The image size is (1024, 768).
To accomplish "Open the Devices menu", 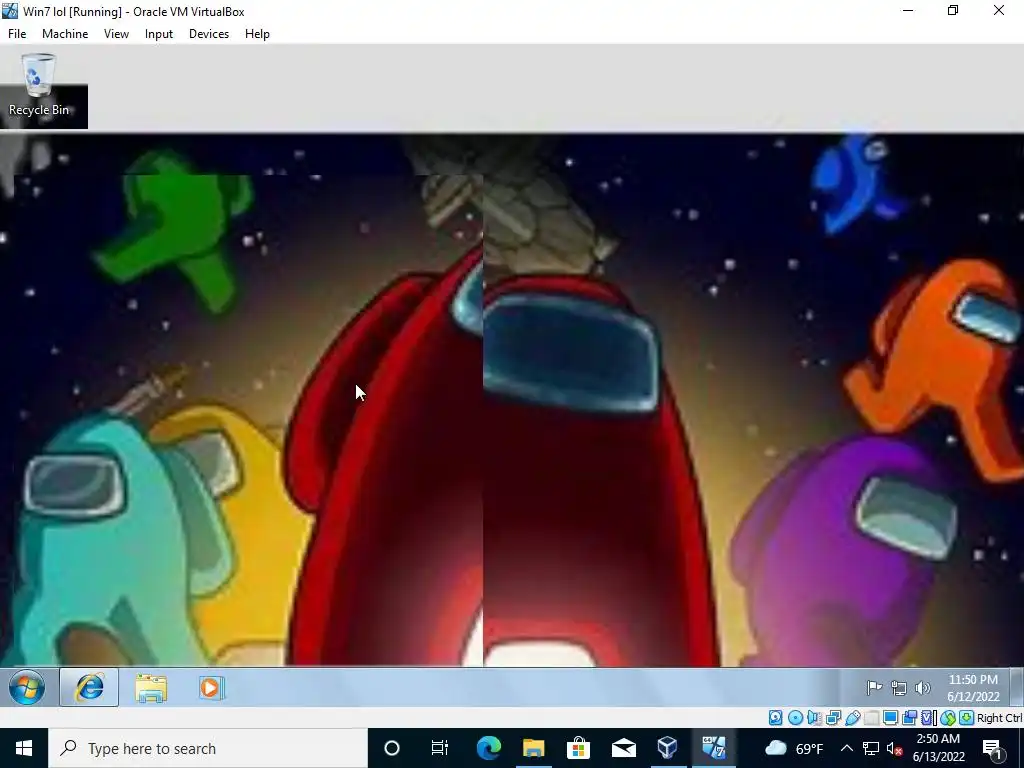I will point(209,34).
